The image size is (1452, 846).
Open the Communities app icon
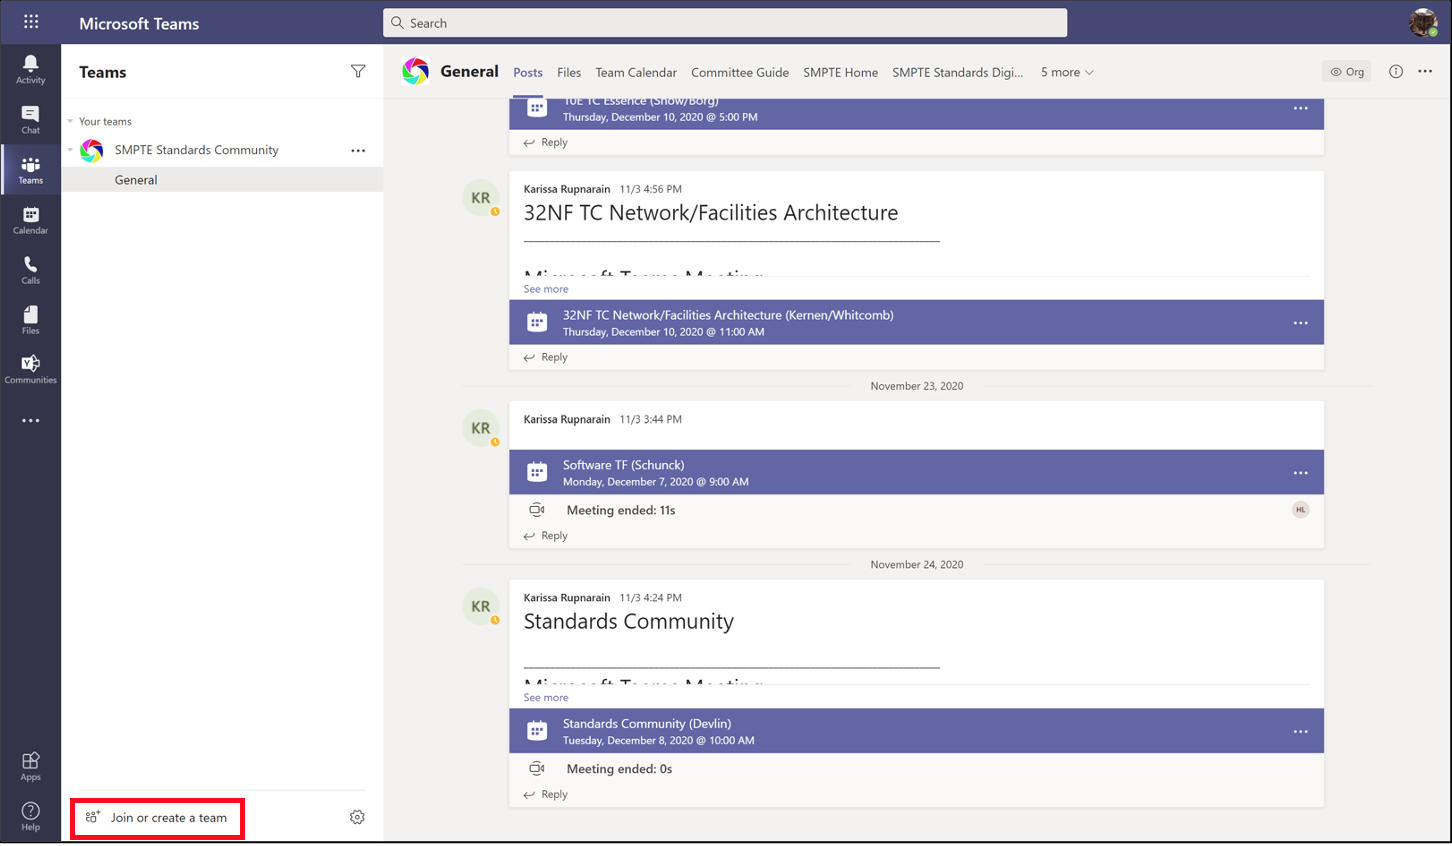click(30, 369)
